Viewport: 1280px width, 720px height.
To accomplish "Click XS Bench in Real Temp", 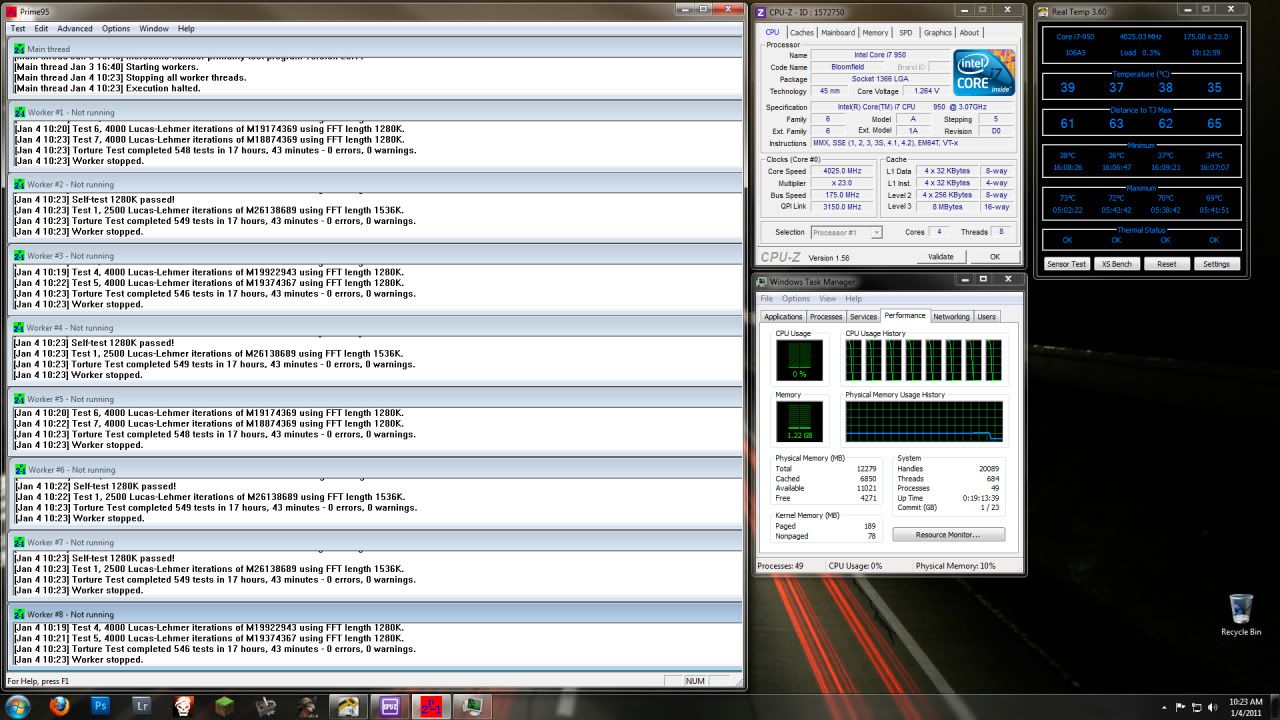I will point(1116,264).
